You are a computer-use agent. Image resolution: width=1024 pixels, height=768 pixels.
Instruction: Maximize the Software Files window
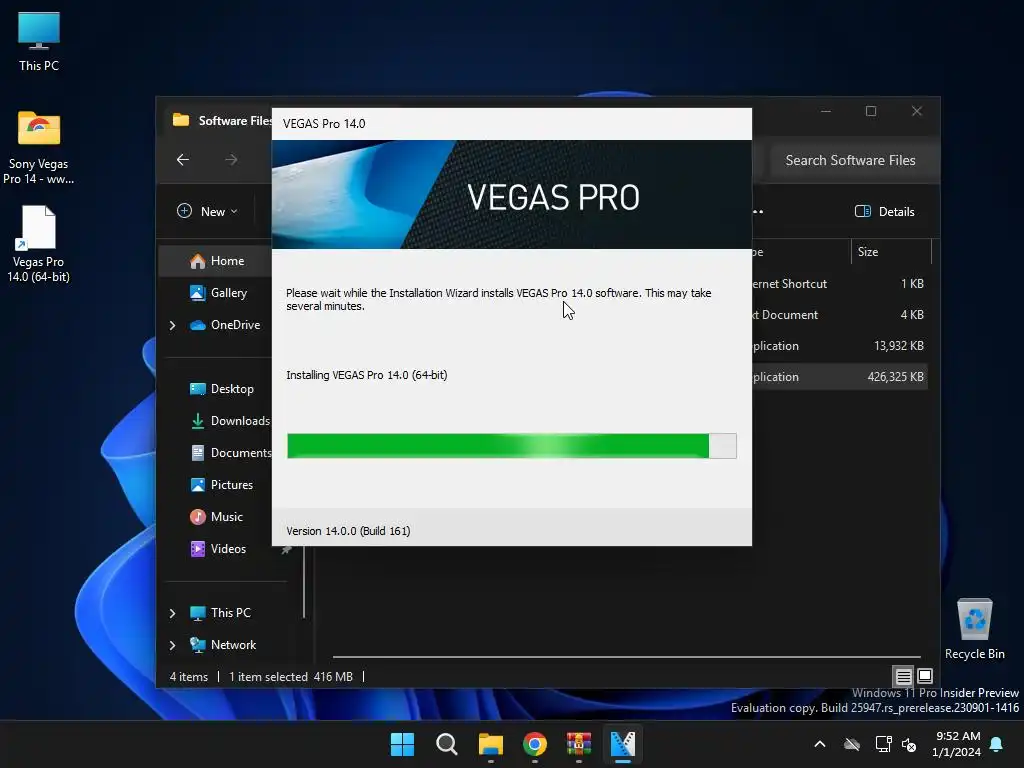871,112
